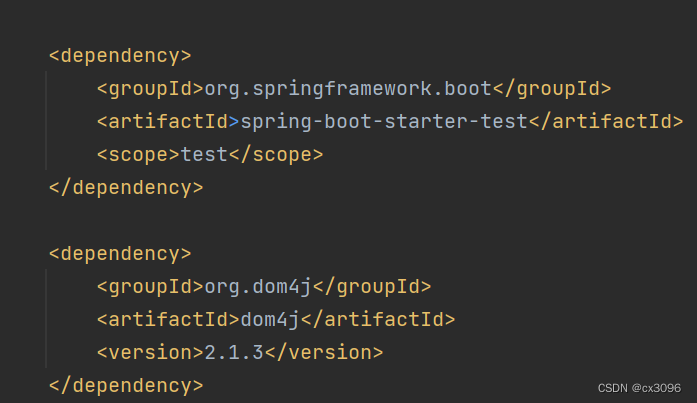Click the spring-boot-starter-test artifactId line
Viewport: 697px width, 403px height.
click(x=390, y=122)
